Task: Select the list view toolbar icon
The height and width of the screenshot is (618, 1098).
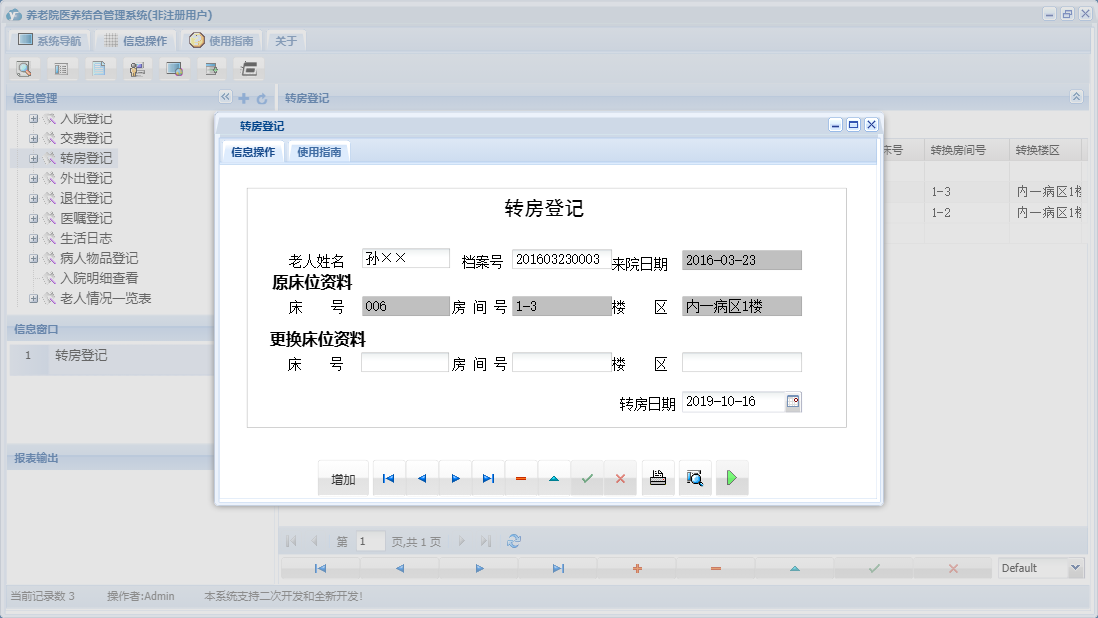Action: click(62, 68)
